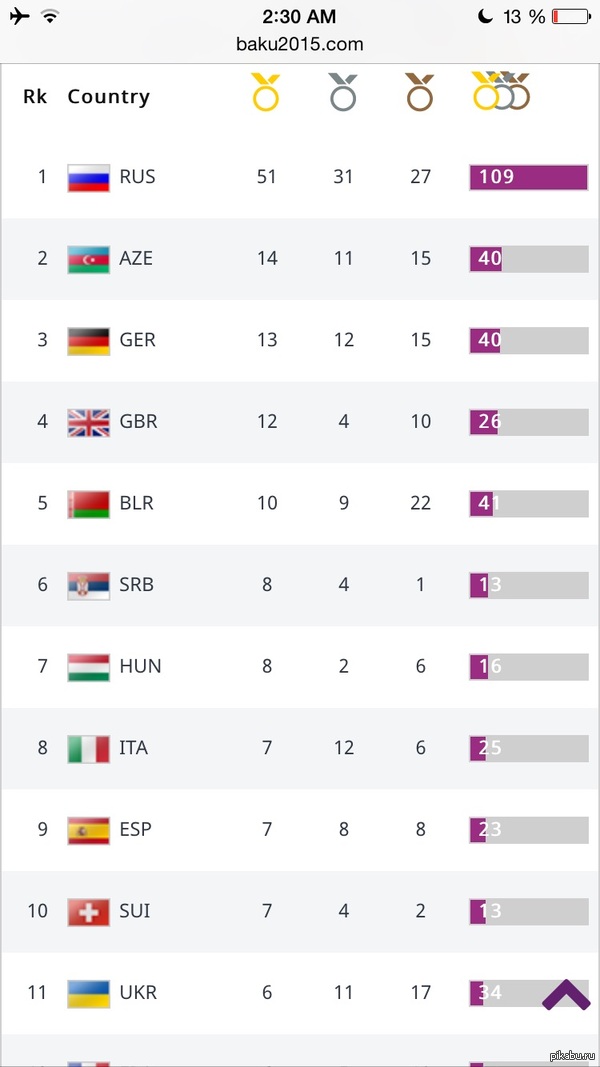Tap the battery indicator in status bar
This screenshot has height=1067, width=600.
point(572,16)
